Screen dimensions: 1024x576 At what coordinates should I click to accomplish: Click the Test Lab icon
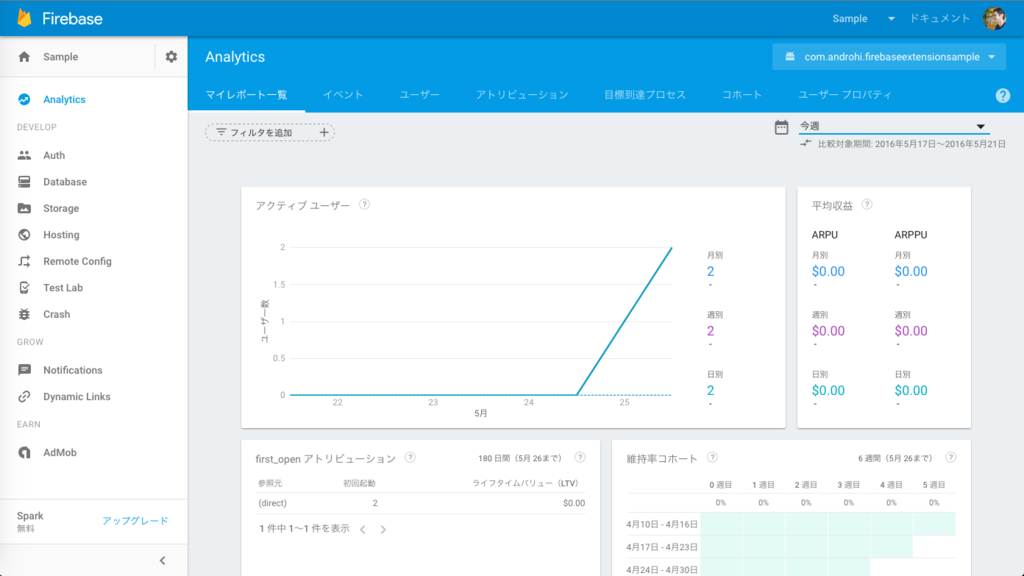[x=24, y=287]
